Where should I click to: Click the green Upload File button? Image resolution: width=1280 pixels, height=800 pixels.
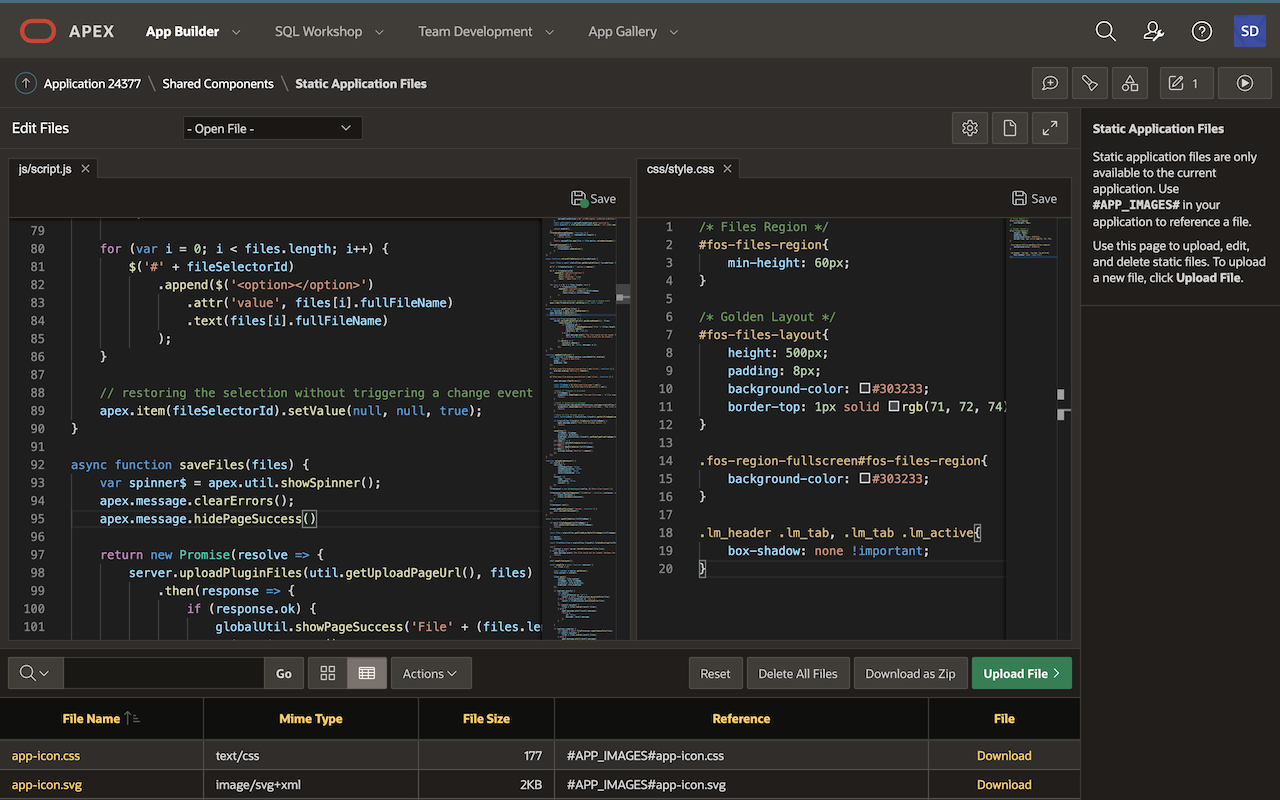tap(1021, 673)
